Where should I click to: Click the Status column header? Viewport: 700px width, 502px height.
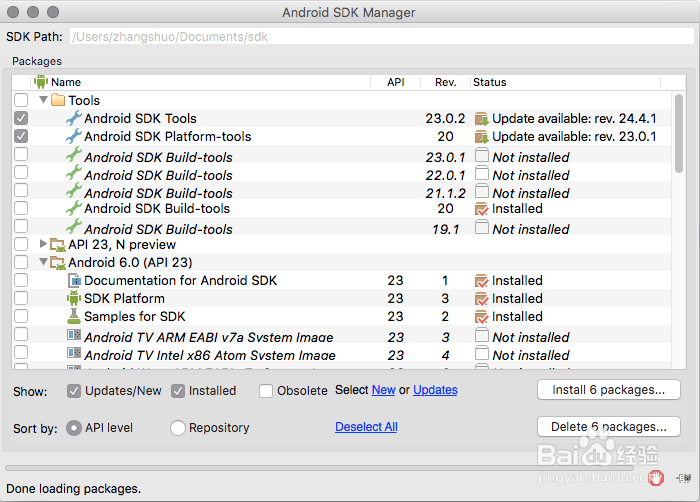[490, 82]
